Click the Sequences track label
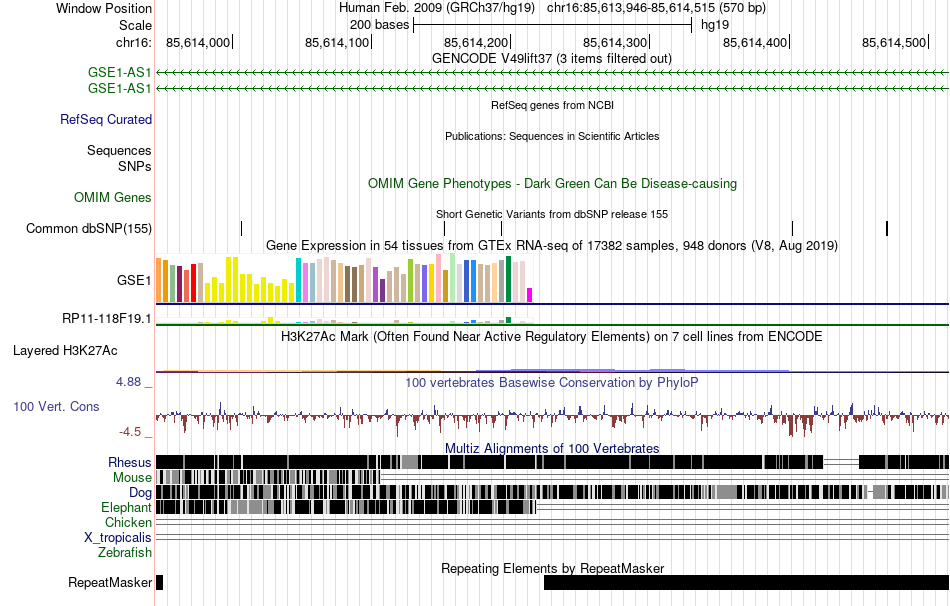The image size is (950, 606). 119,150
